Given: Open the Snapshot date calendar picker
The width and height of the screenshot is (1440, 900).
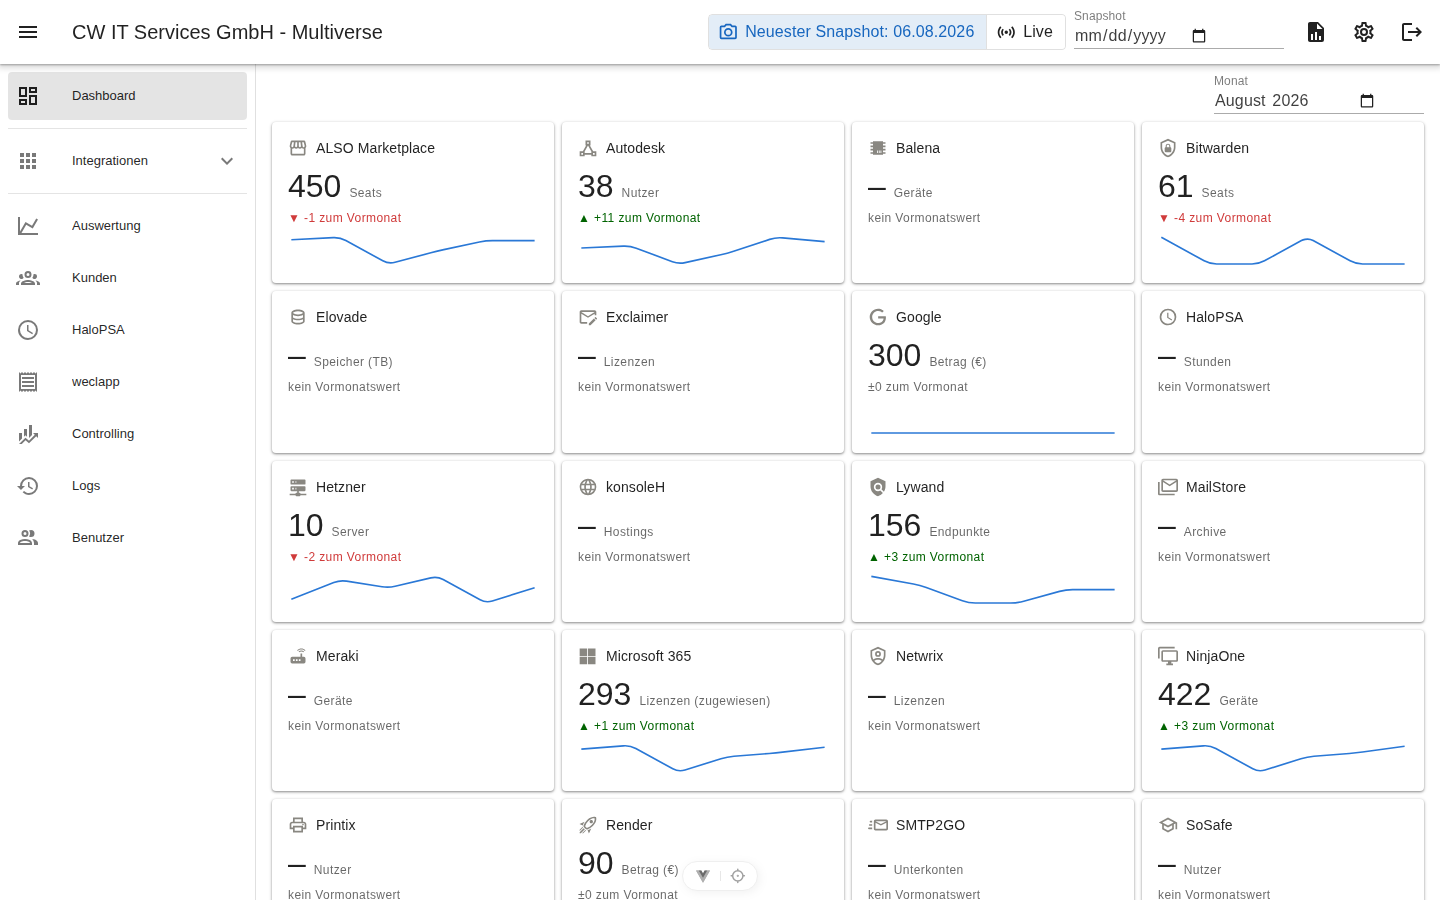Looking at the screenshot, I should pyautogui.click(x=1199, y=36).
